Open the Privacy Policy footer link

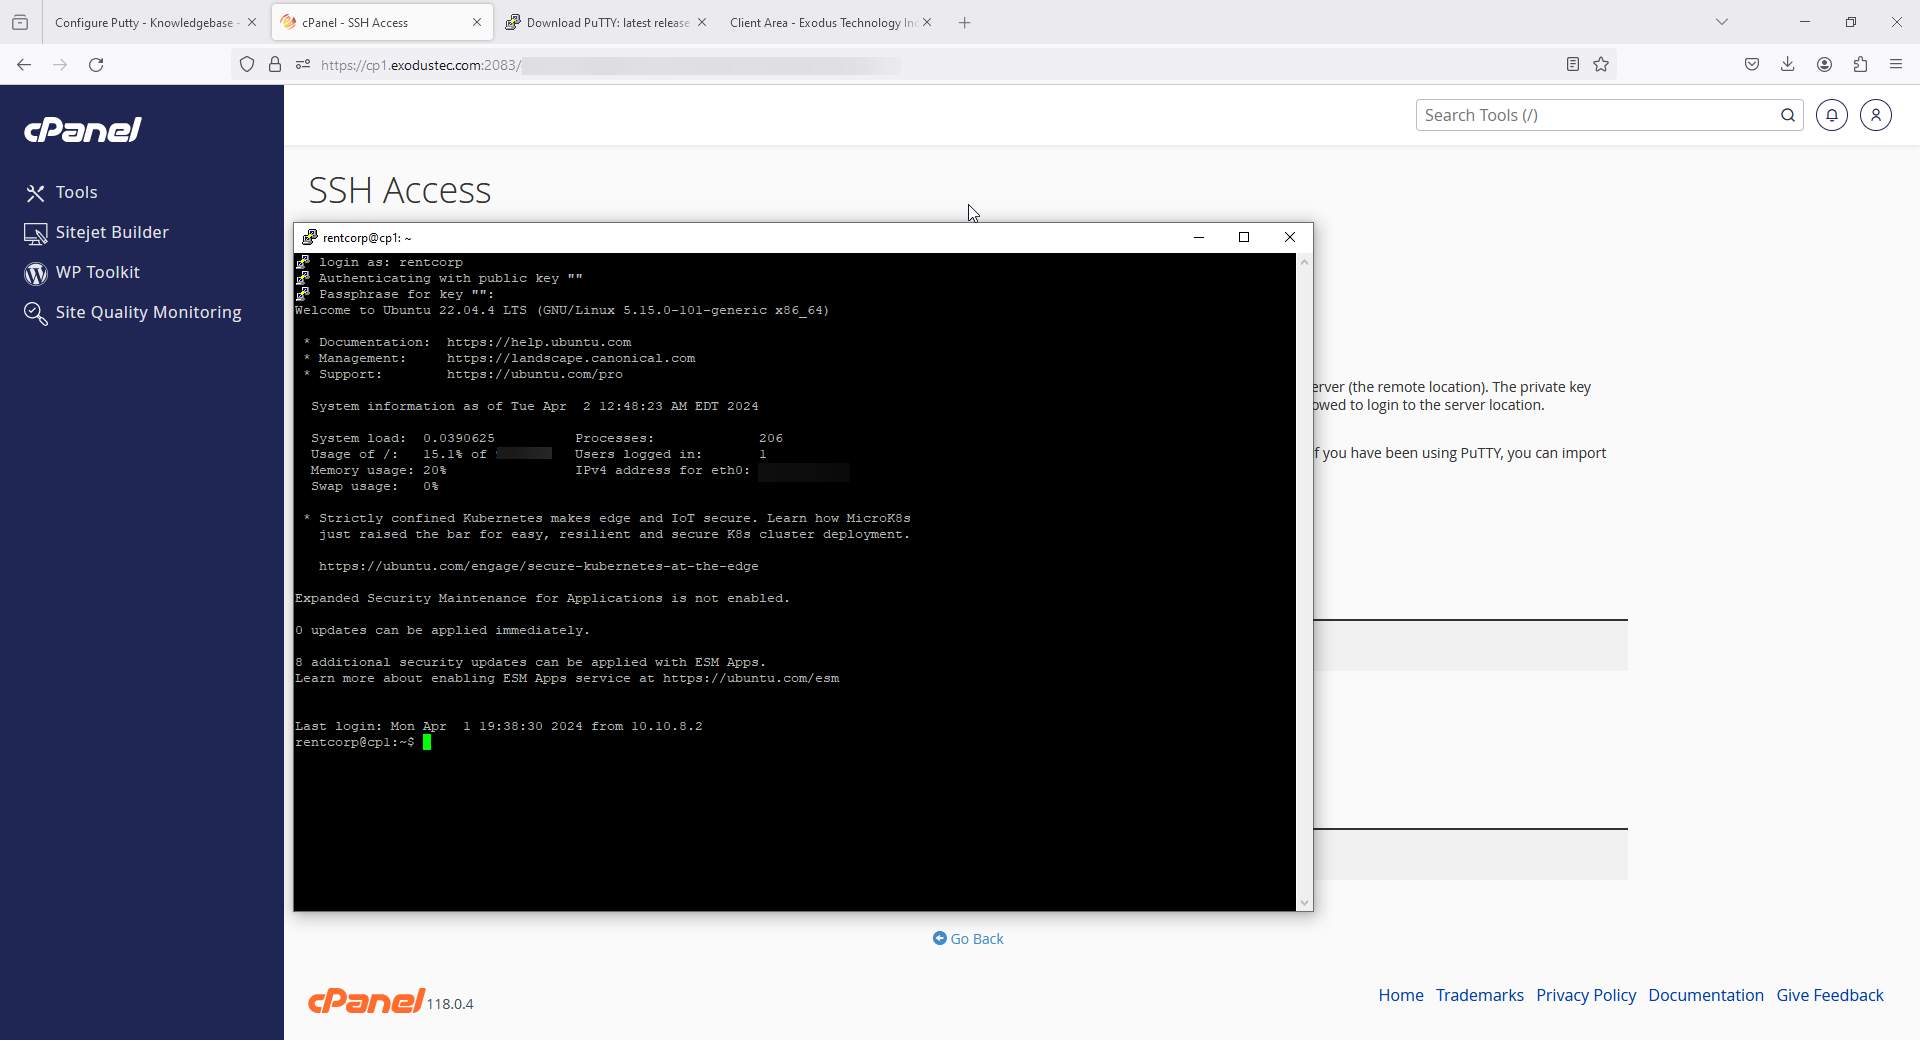click(x=1585, y=995)
